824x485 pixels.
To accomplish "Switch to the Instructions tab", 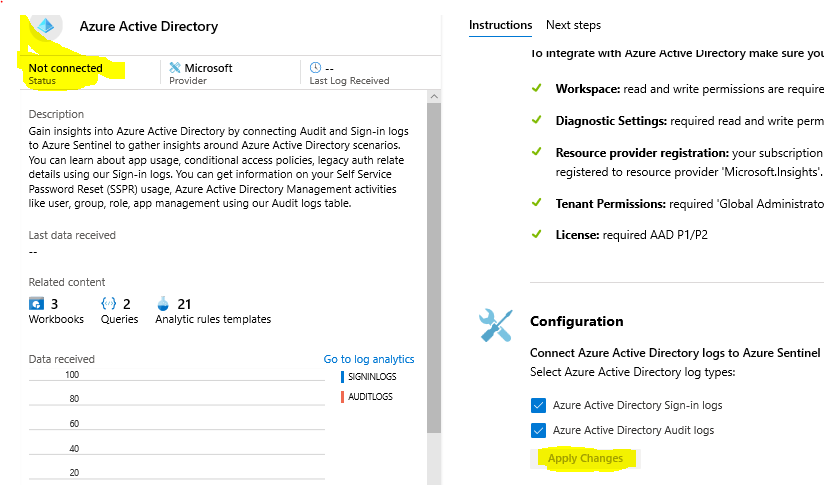I will coord(500,25).
